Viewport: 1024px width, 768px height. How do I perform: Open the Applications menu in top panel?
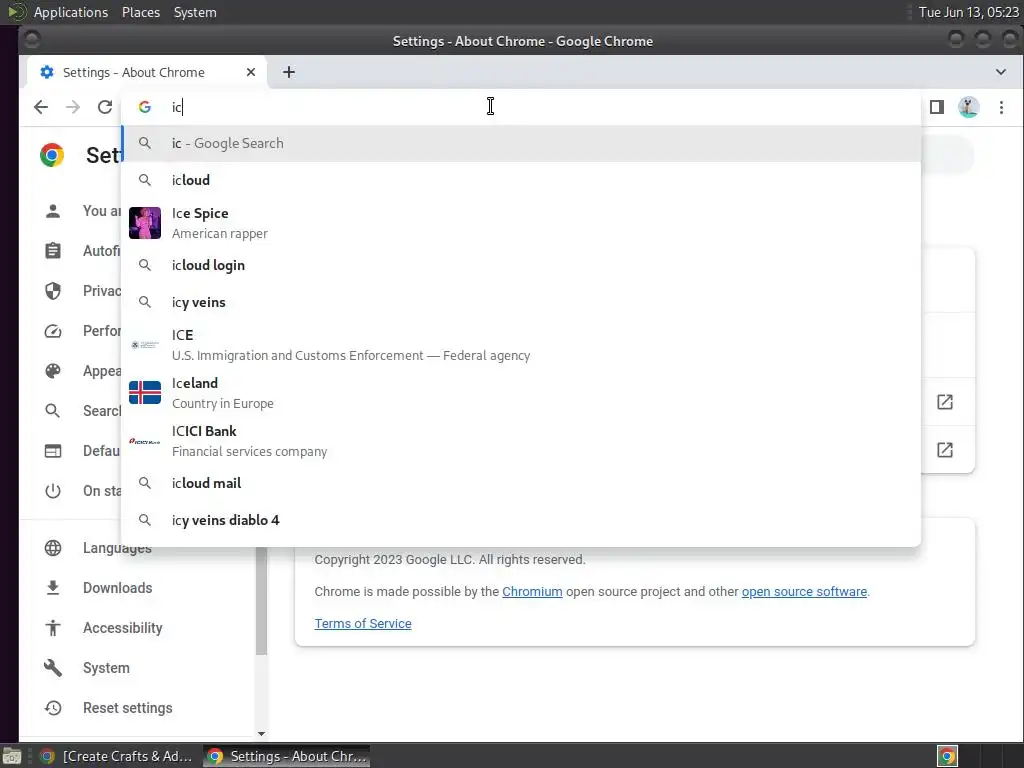click(x=71, y=12)
